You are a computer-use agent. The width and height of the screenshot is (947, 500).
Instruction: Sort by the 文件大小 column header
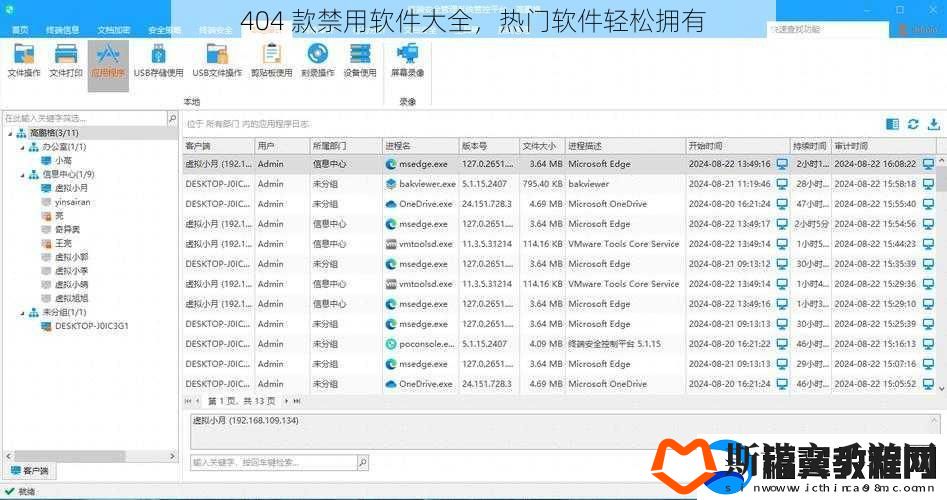click(x=542, y=146)
